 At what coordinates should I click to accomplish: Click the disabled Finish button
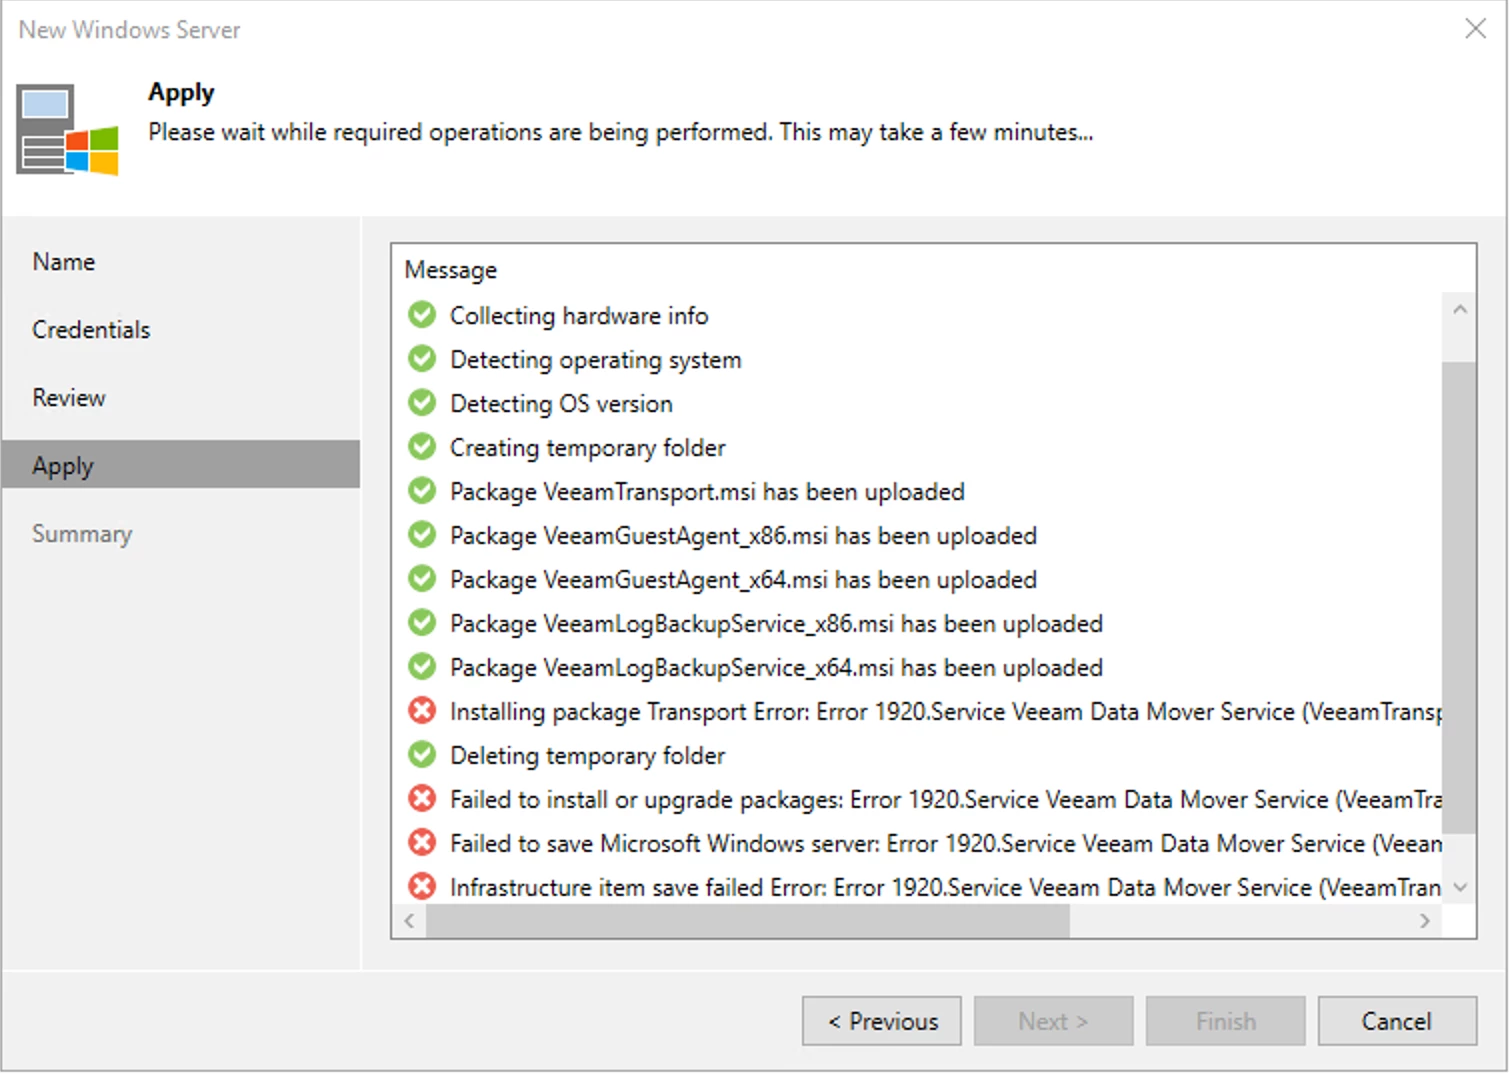click(1225, 1021)
